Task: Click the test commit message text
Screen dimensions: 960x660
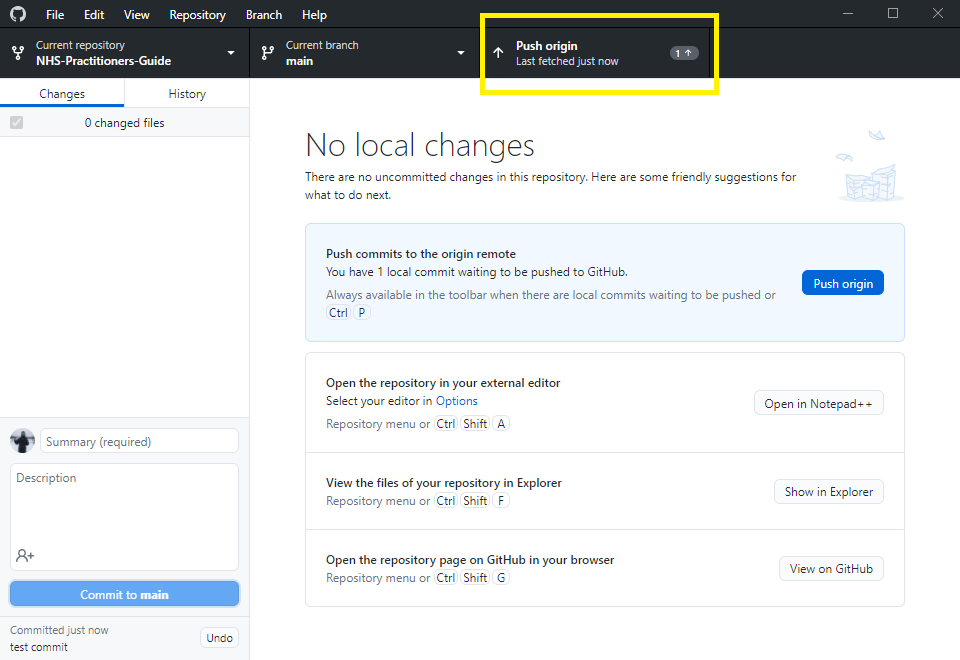Action: (39, 647)
